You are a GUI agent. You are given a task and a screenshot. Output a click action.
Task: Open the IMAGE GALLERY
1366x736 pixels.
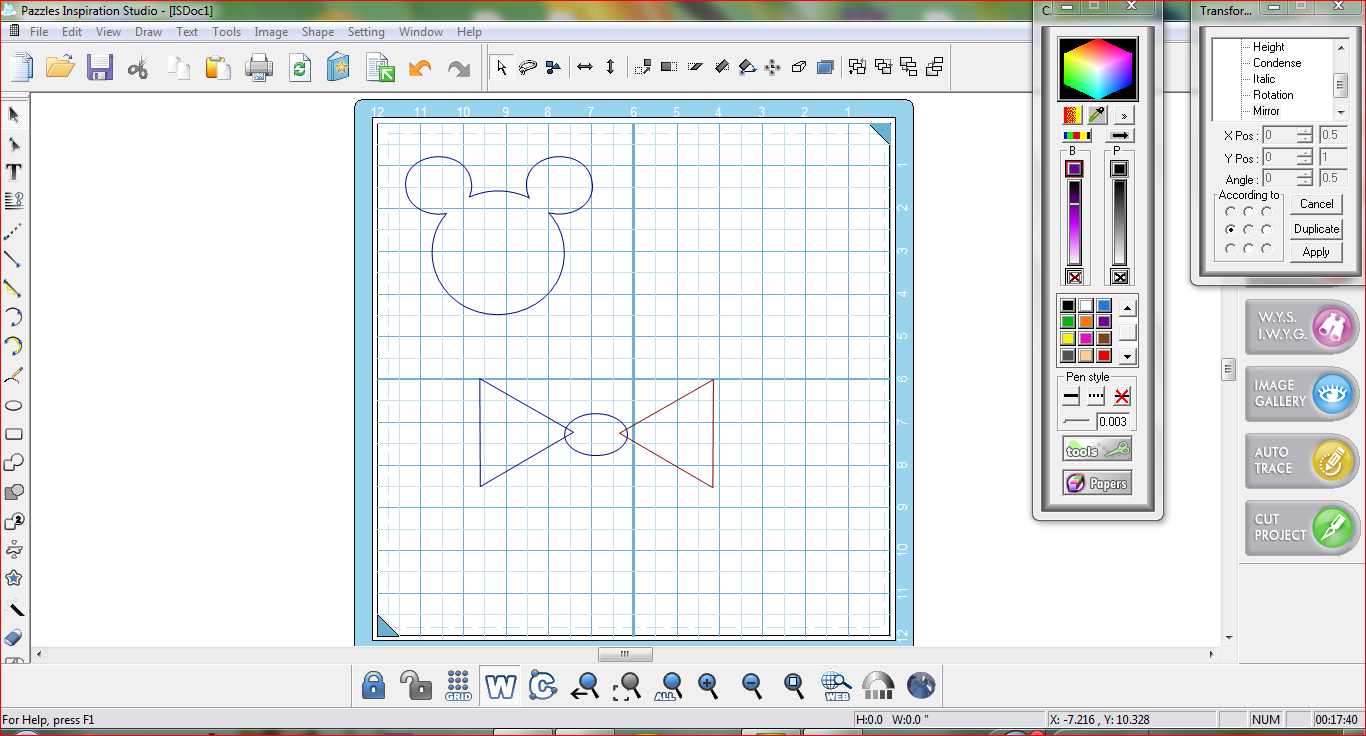point(1302,393)
